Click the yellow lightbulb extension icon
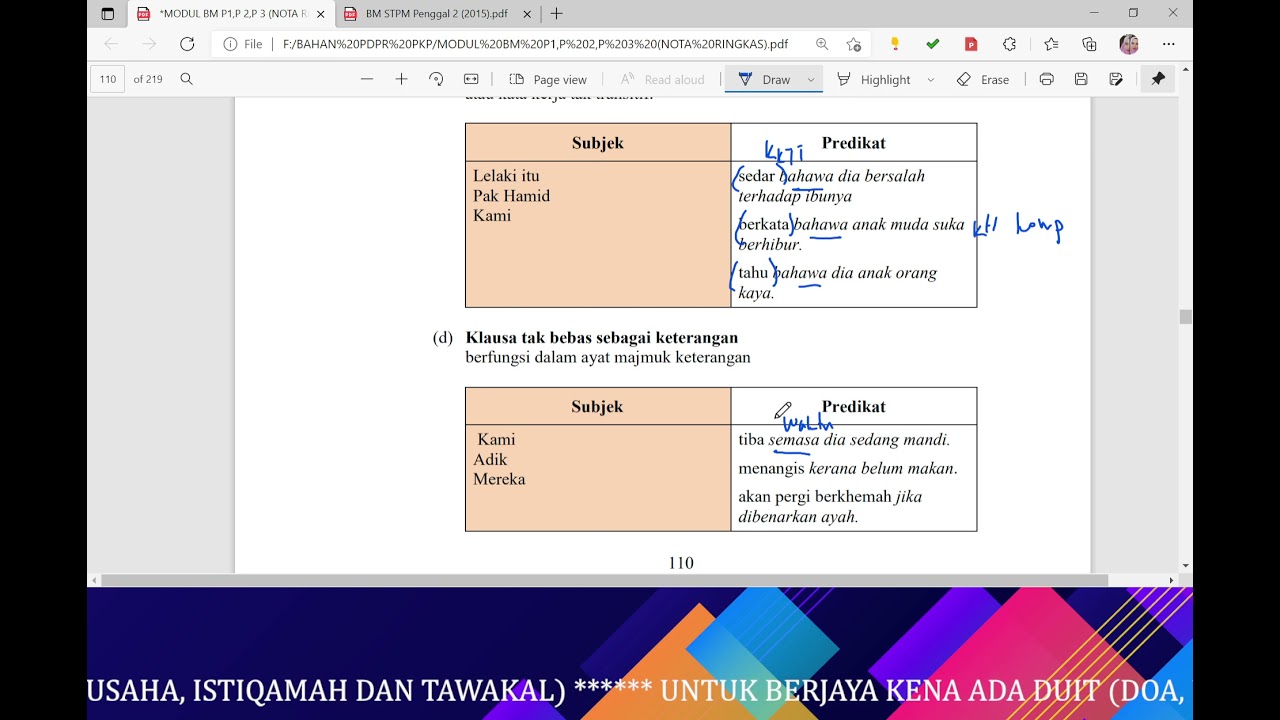The image size is (1280, 720). [x=895, y=44]
